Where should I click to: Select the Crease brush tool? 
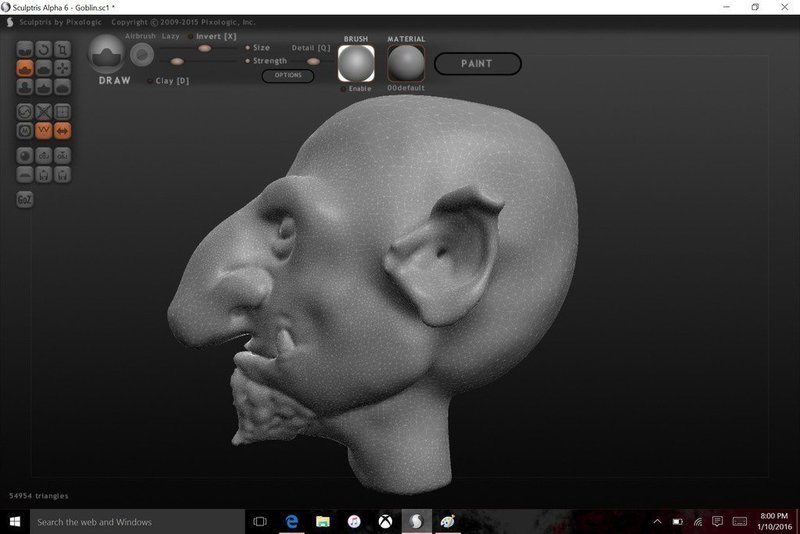click(x=25, y=49)
